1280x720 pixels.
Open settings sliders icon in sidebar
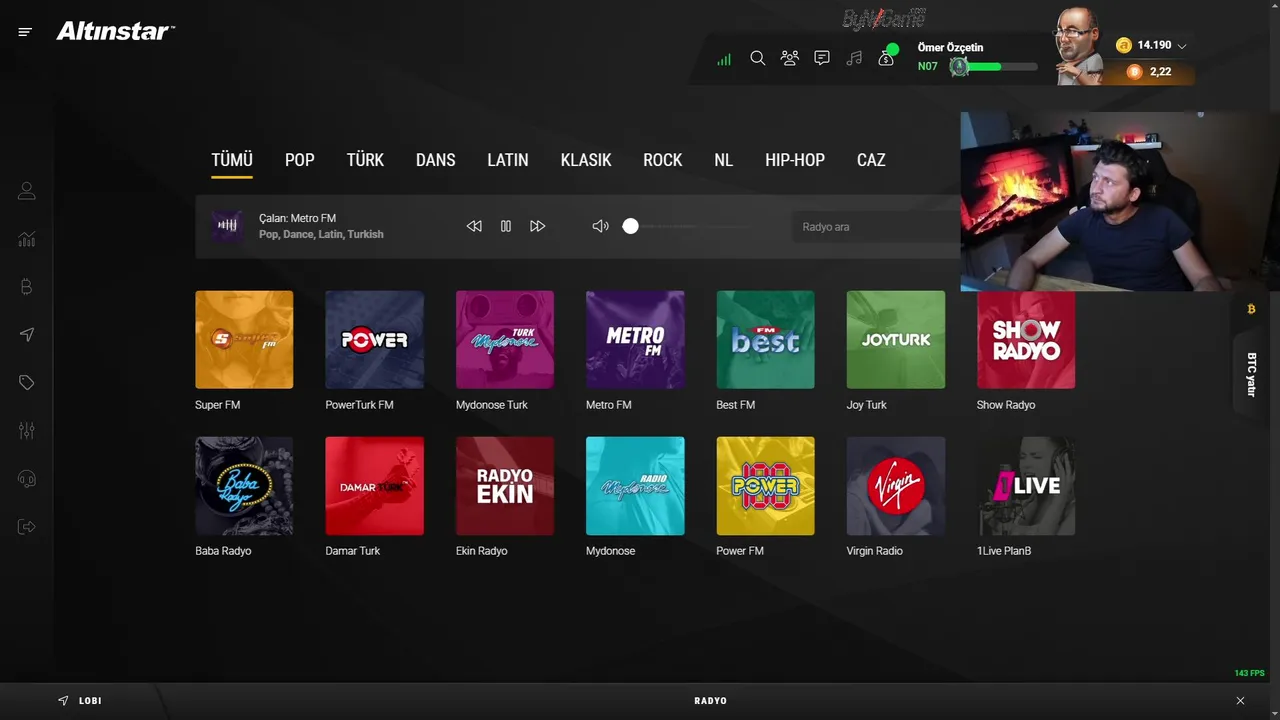27,431
